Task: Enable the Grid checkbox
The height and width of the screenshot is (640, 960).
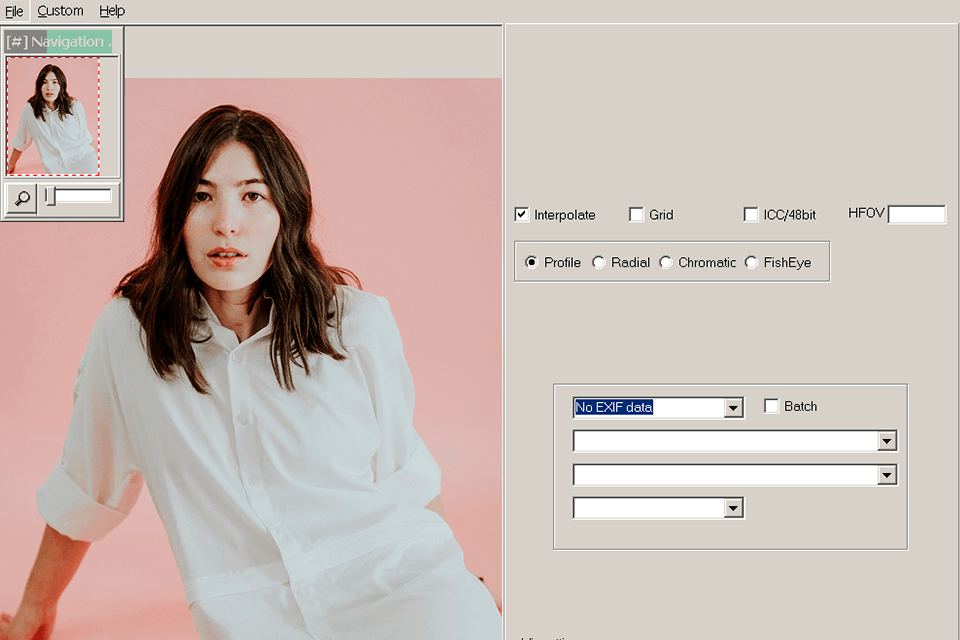Action: [636, 215]
